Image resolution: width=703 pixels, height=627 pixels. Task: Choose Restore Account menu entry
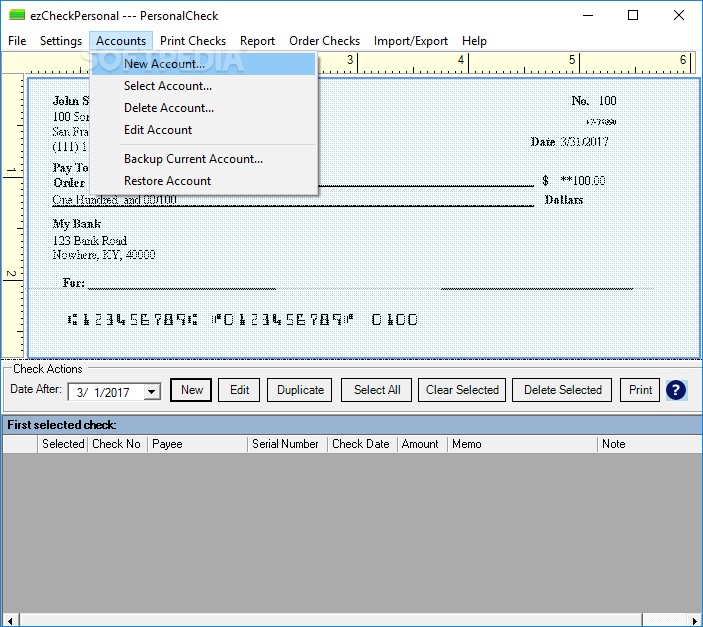[x=204, y=181]
